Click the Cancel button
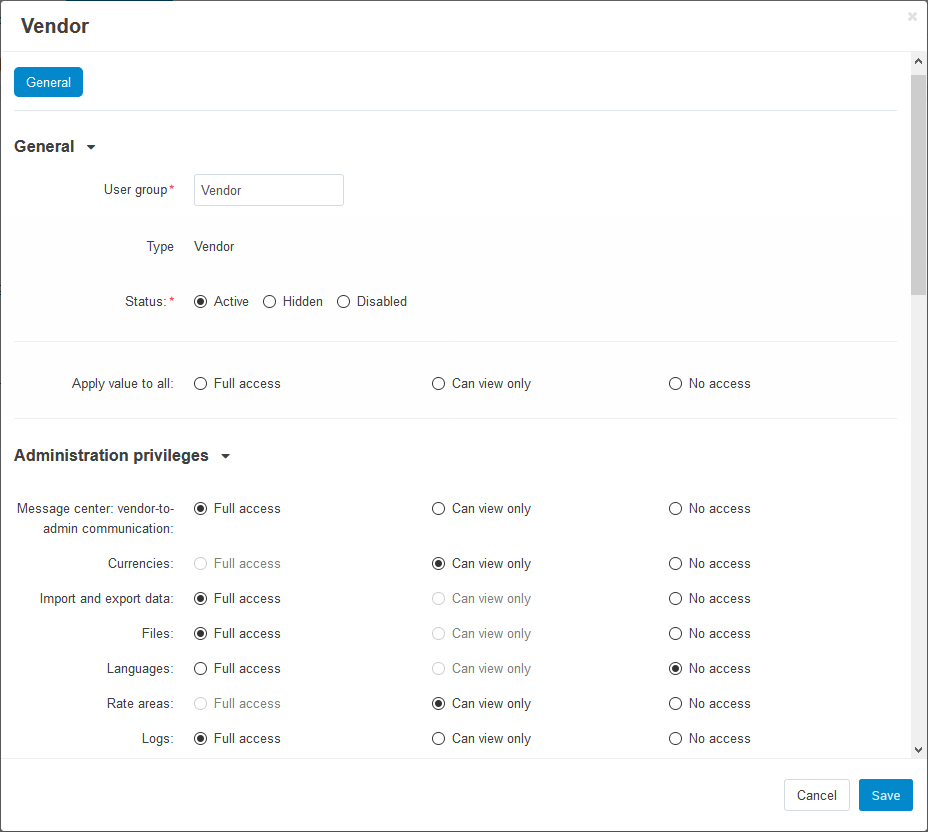The width and height of the screenshot is (928, 832). click(x=817, y=795)
